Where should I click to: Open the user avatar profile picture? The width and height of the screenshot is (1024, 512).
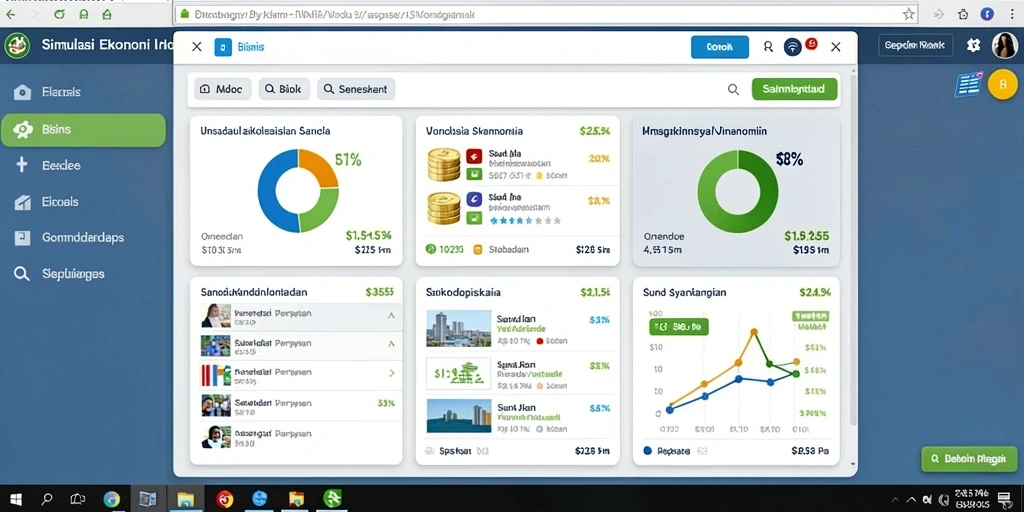click(x=1004, y=46)
